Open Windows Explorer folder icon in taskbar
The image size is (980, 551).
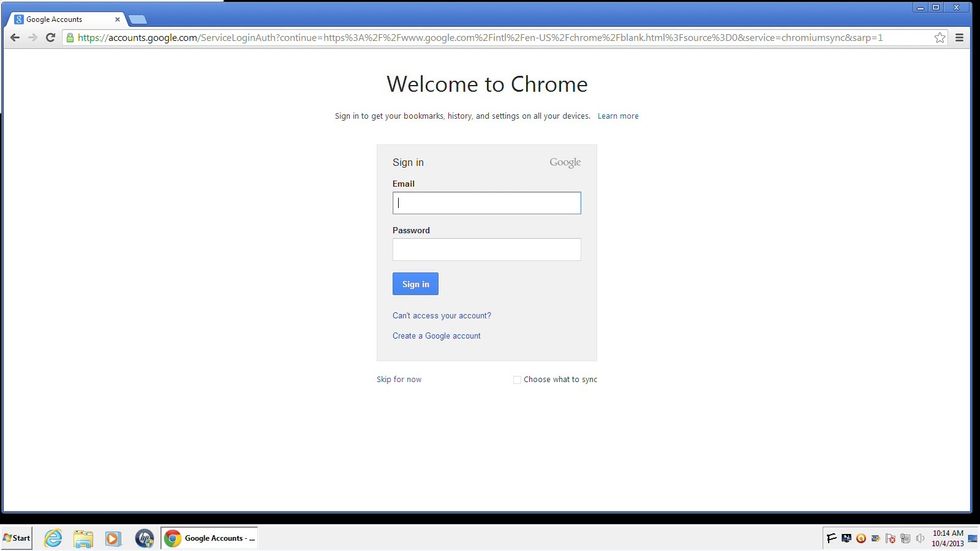(83, 538)
